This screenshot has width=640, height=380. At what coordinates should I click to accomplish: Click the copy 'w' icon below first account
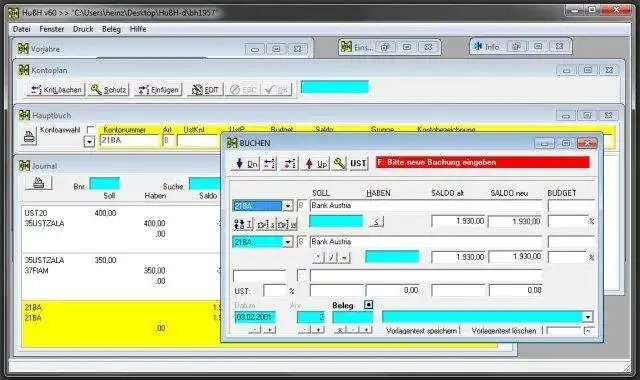click(287, 224)
